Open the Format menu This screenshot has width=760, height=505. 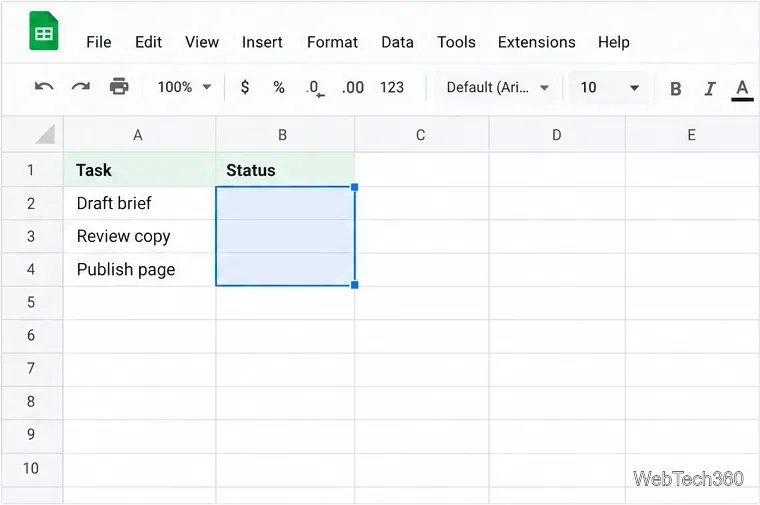point(332,42)
